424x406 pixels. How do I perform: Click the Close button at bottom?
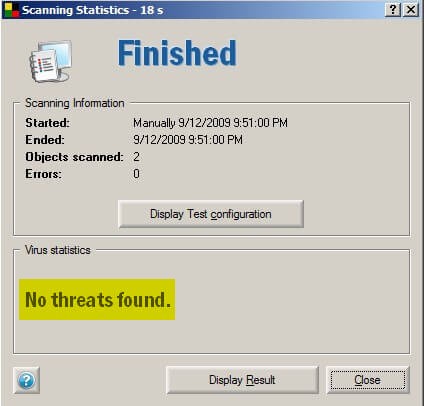pos(367,380)
